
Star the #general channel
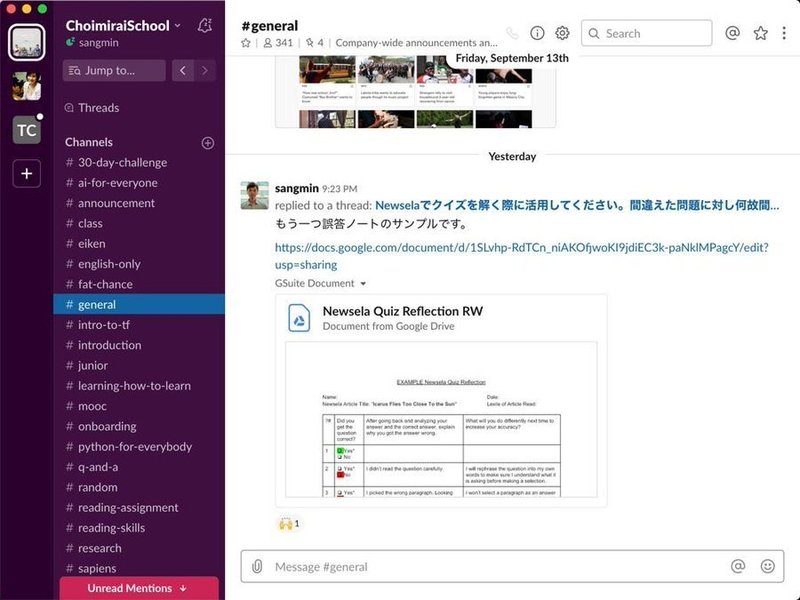pyautogui.click(x=245, y=43)
